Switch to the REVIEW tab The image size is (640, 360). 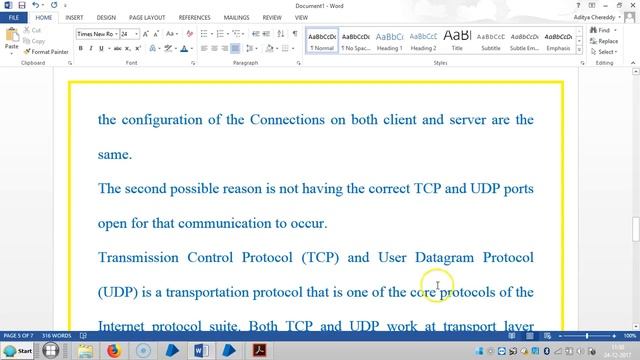(272, 18)
